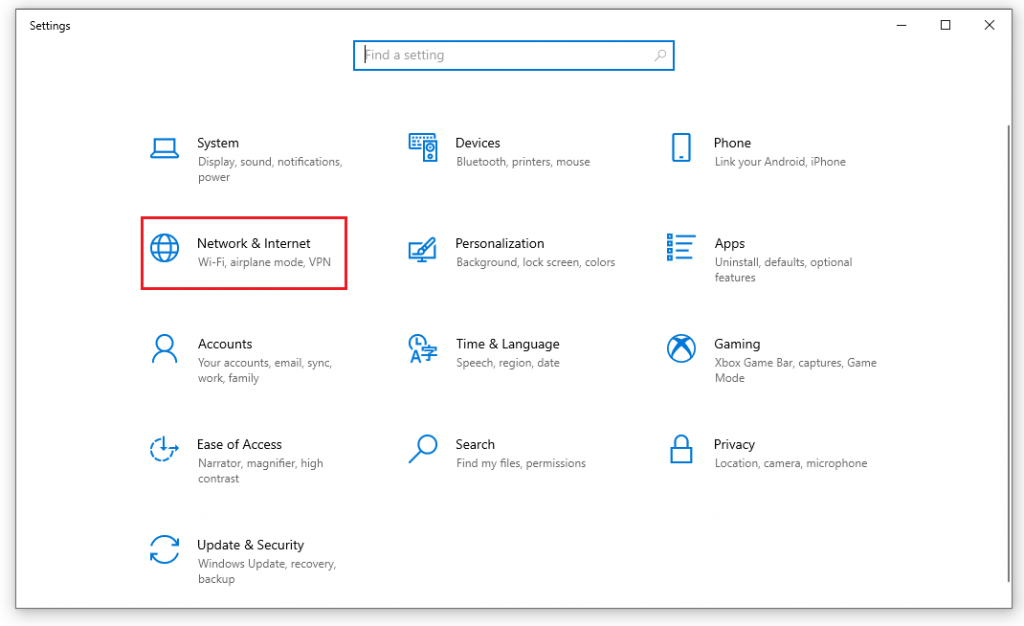
Task: Click the vertical scrollbar on the right
Action: (x=1008, y=352)
